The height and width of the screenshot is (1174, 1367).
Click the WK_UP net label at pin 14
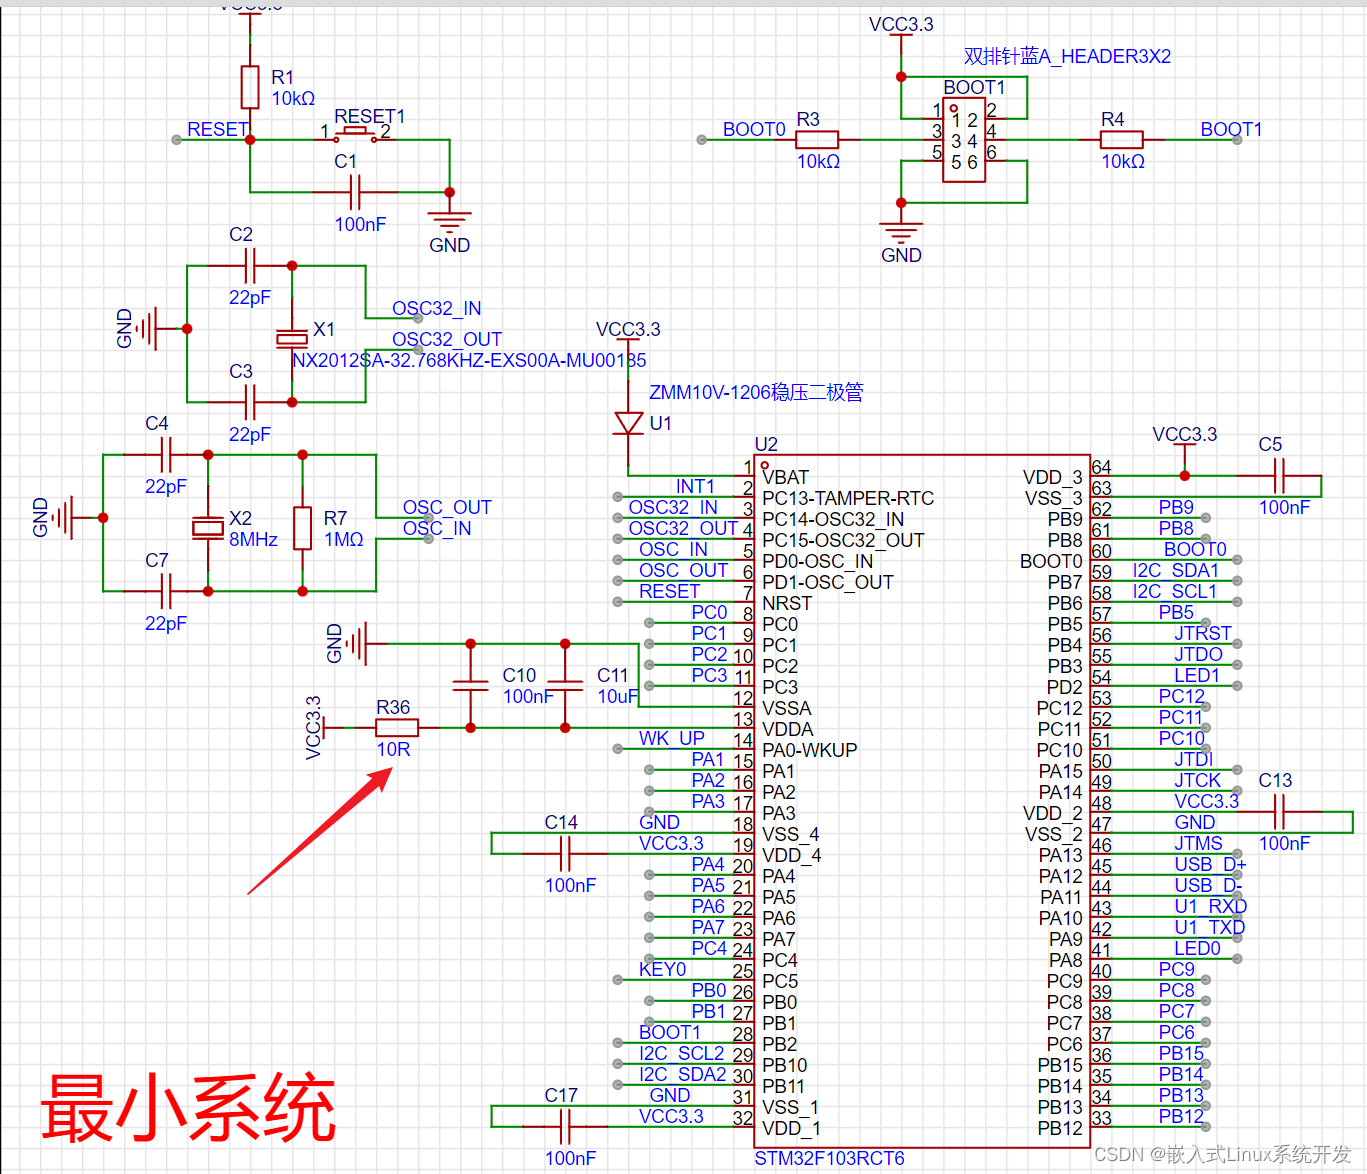672,738
